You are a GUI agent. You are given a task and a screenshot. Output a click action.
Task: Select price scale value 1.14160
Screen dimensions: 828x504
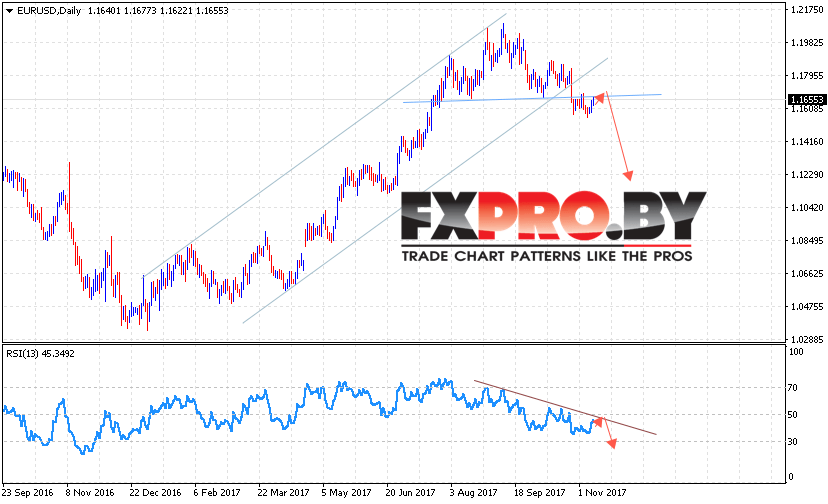807,142
